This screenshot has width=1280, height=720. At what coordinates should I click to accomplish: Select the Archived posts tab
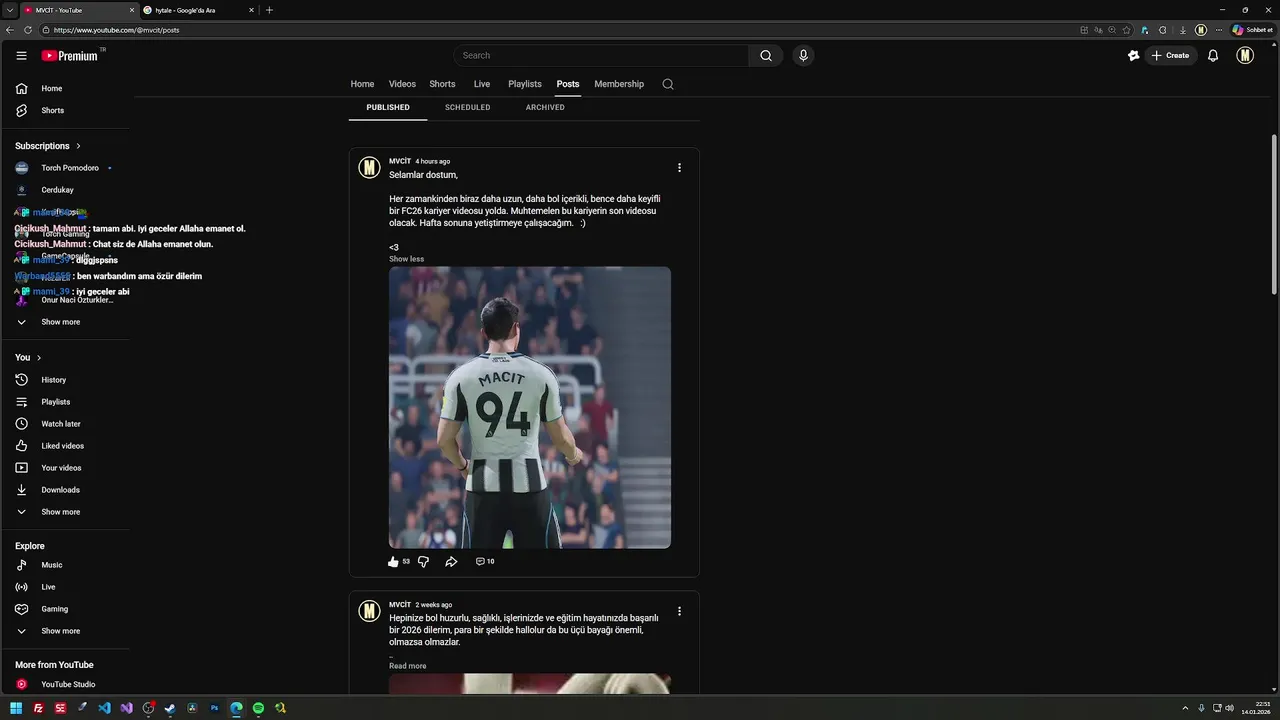[545, 107]
